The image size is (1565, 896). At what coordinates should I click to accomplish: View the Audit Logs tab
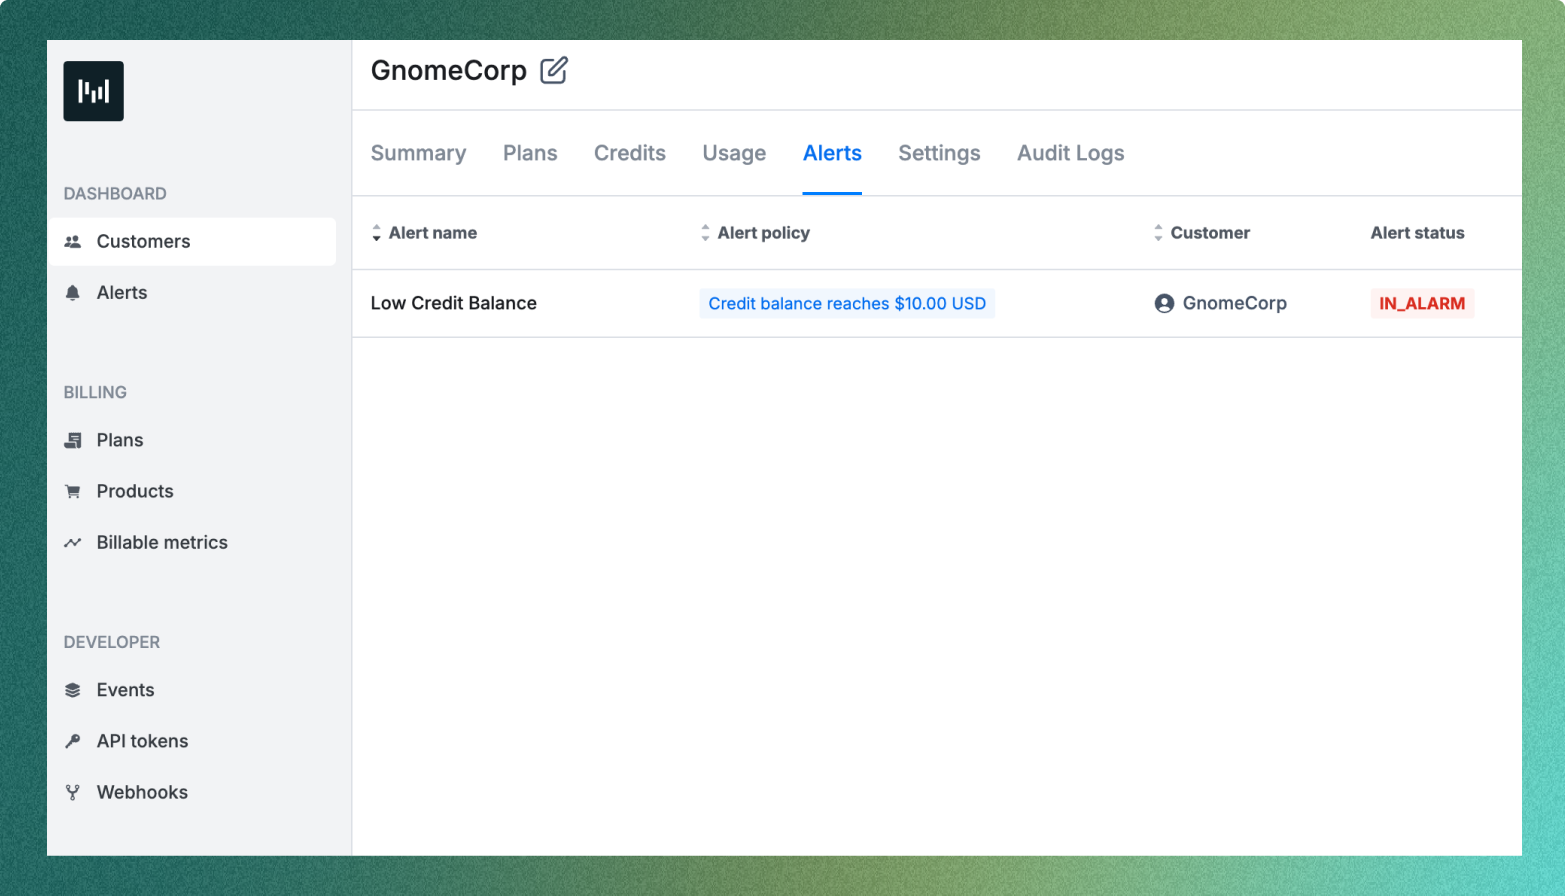(x=1071, y=153)
